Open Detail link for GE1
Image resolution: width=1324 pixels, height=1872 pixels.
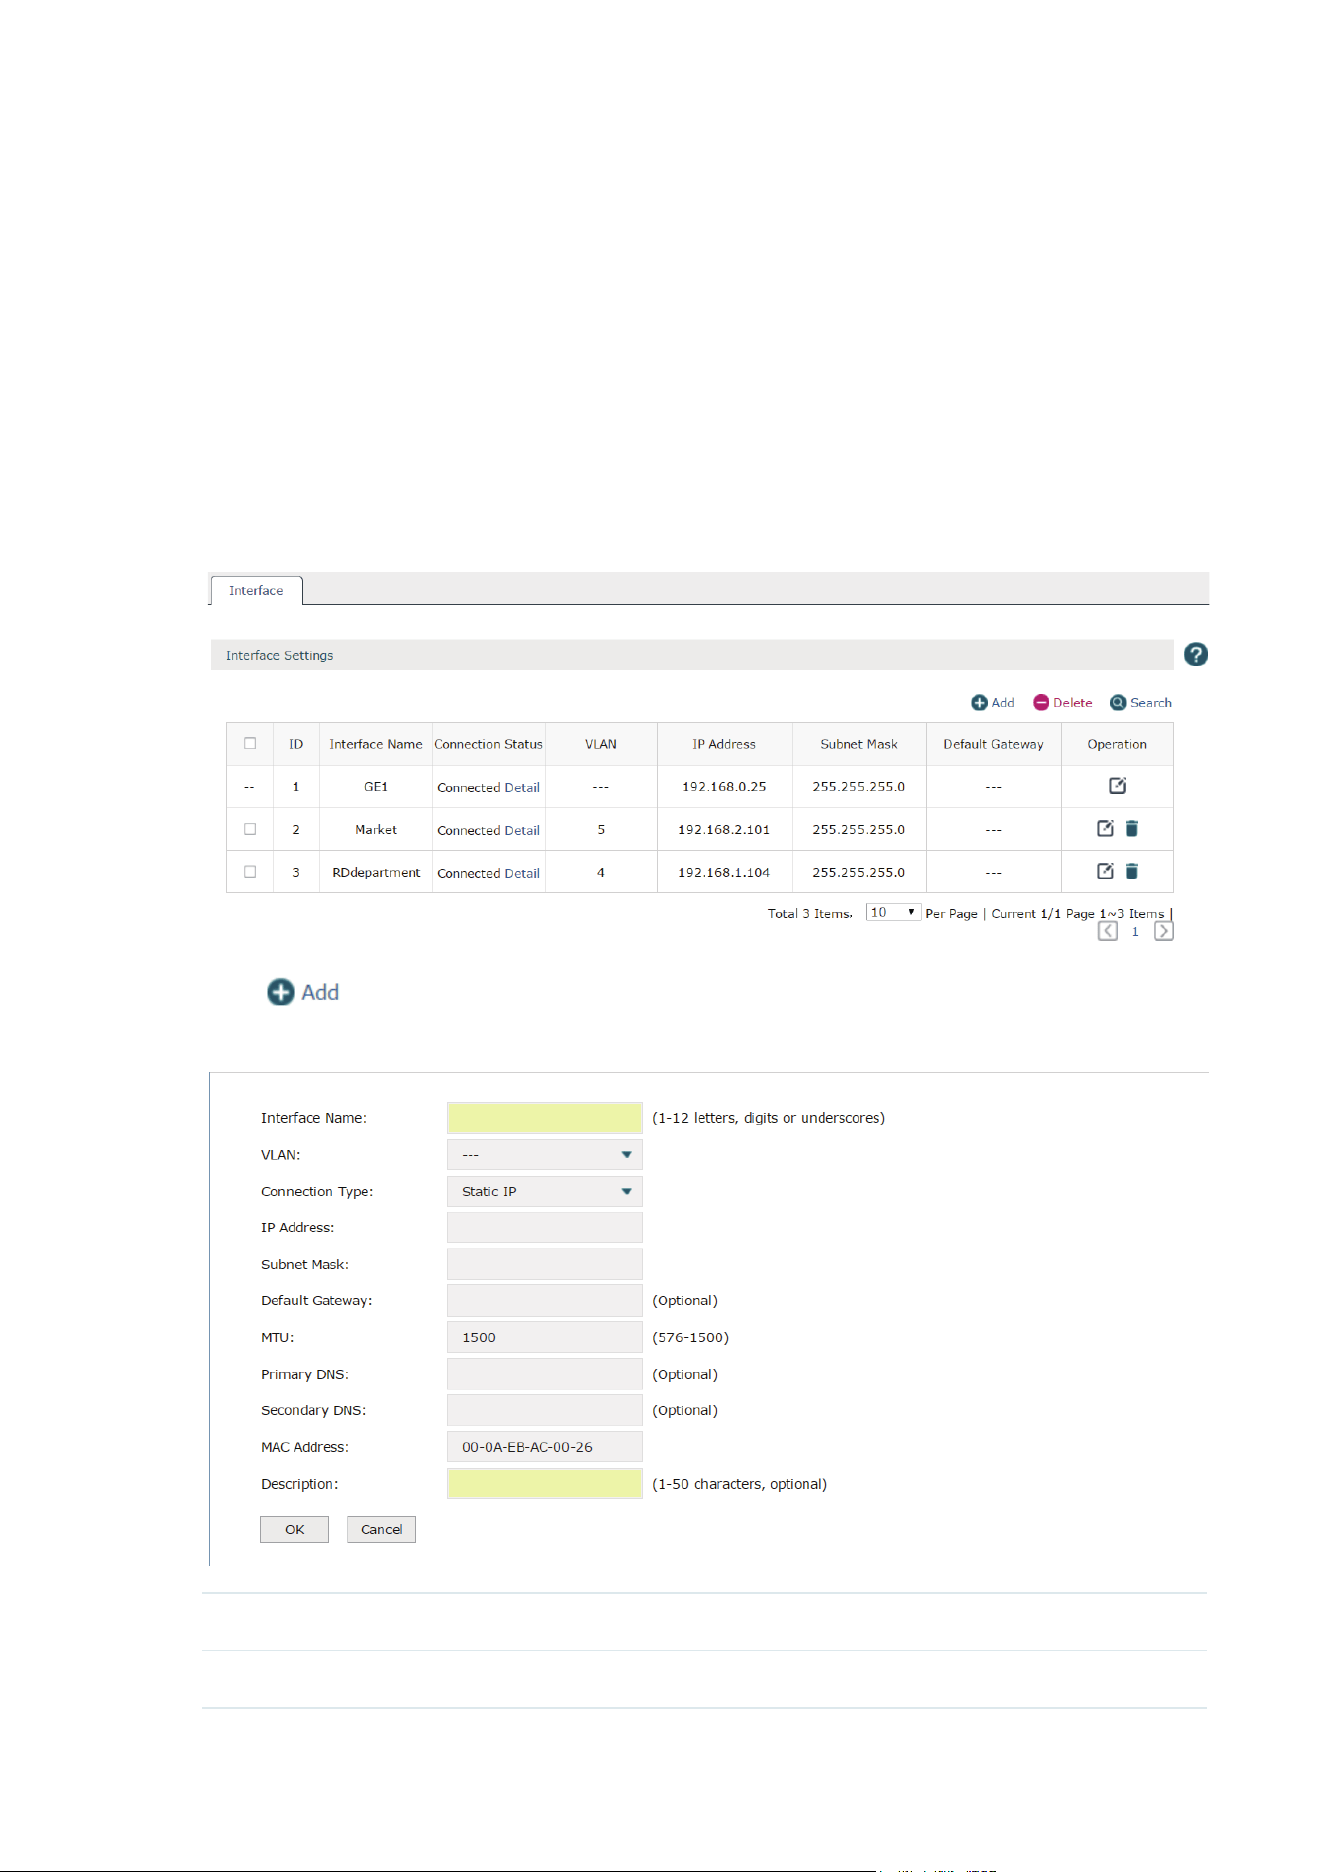522,788
